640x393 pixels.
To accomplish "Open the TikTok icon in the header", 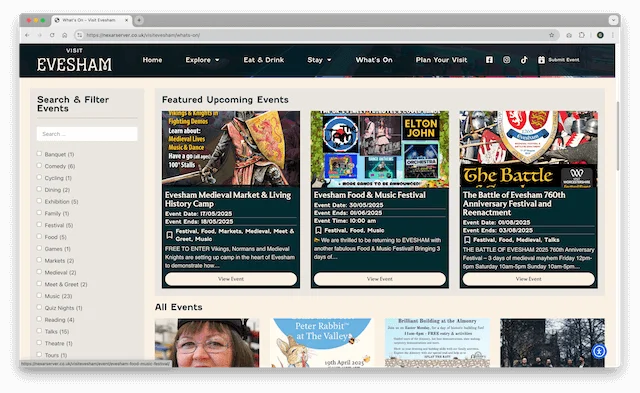I will (524, 60).
